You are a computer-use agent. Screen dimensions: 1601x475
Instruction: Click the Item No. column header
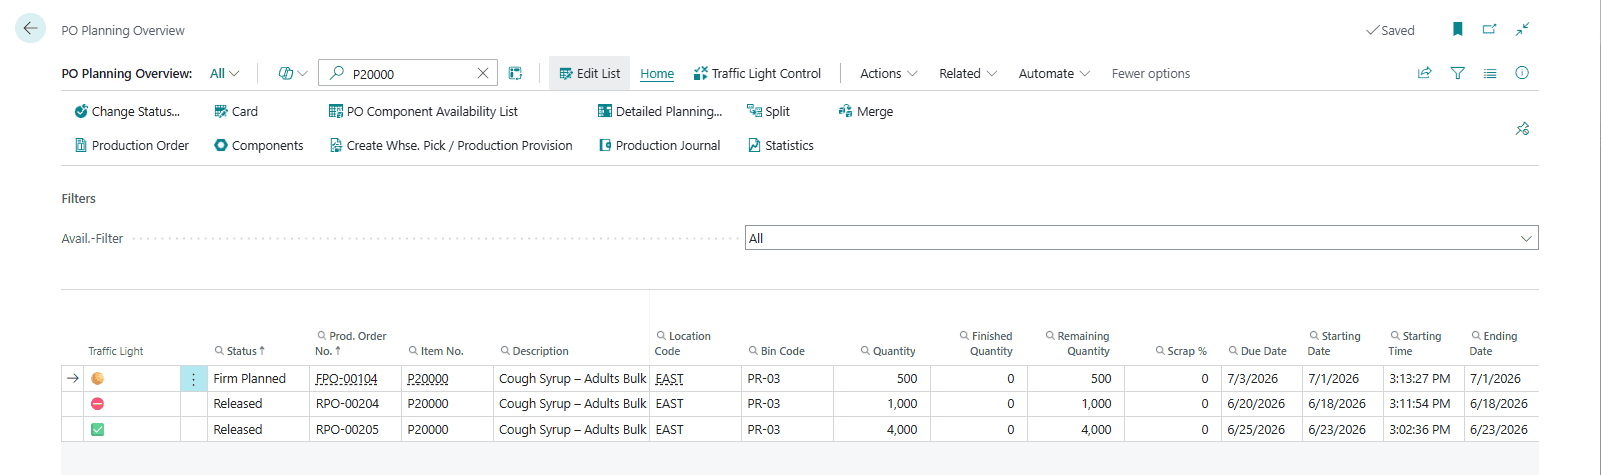tap(436, 351)
